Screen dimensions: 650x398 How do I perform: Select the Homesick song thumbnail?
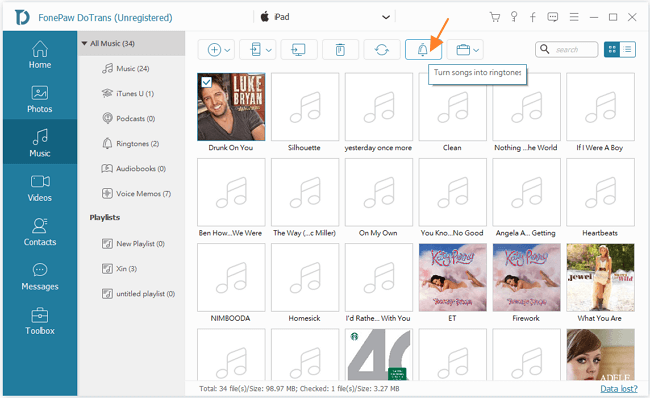(305, 278)
